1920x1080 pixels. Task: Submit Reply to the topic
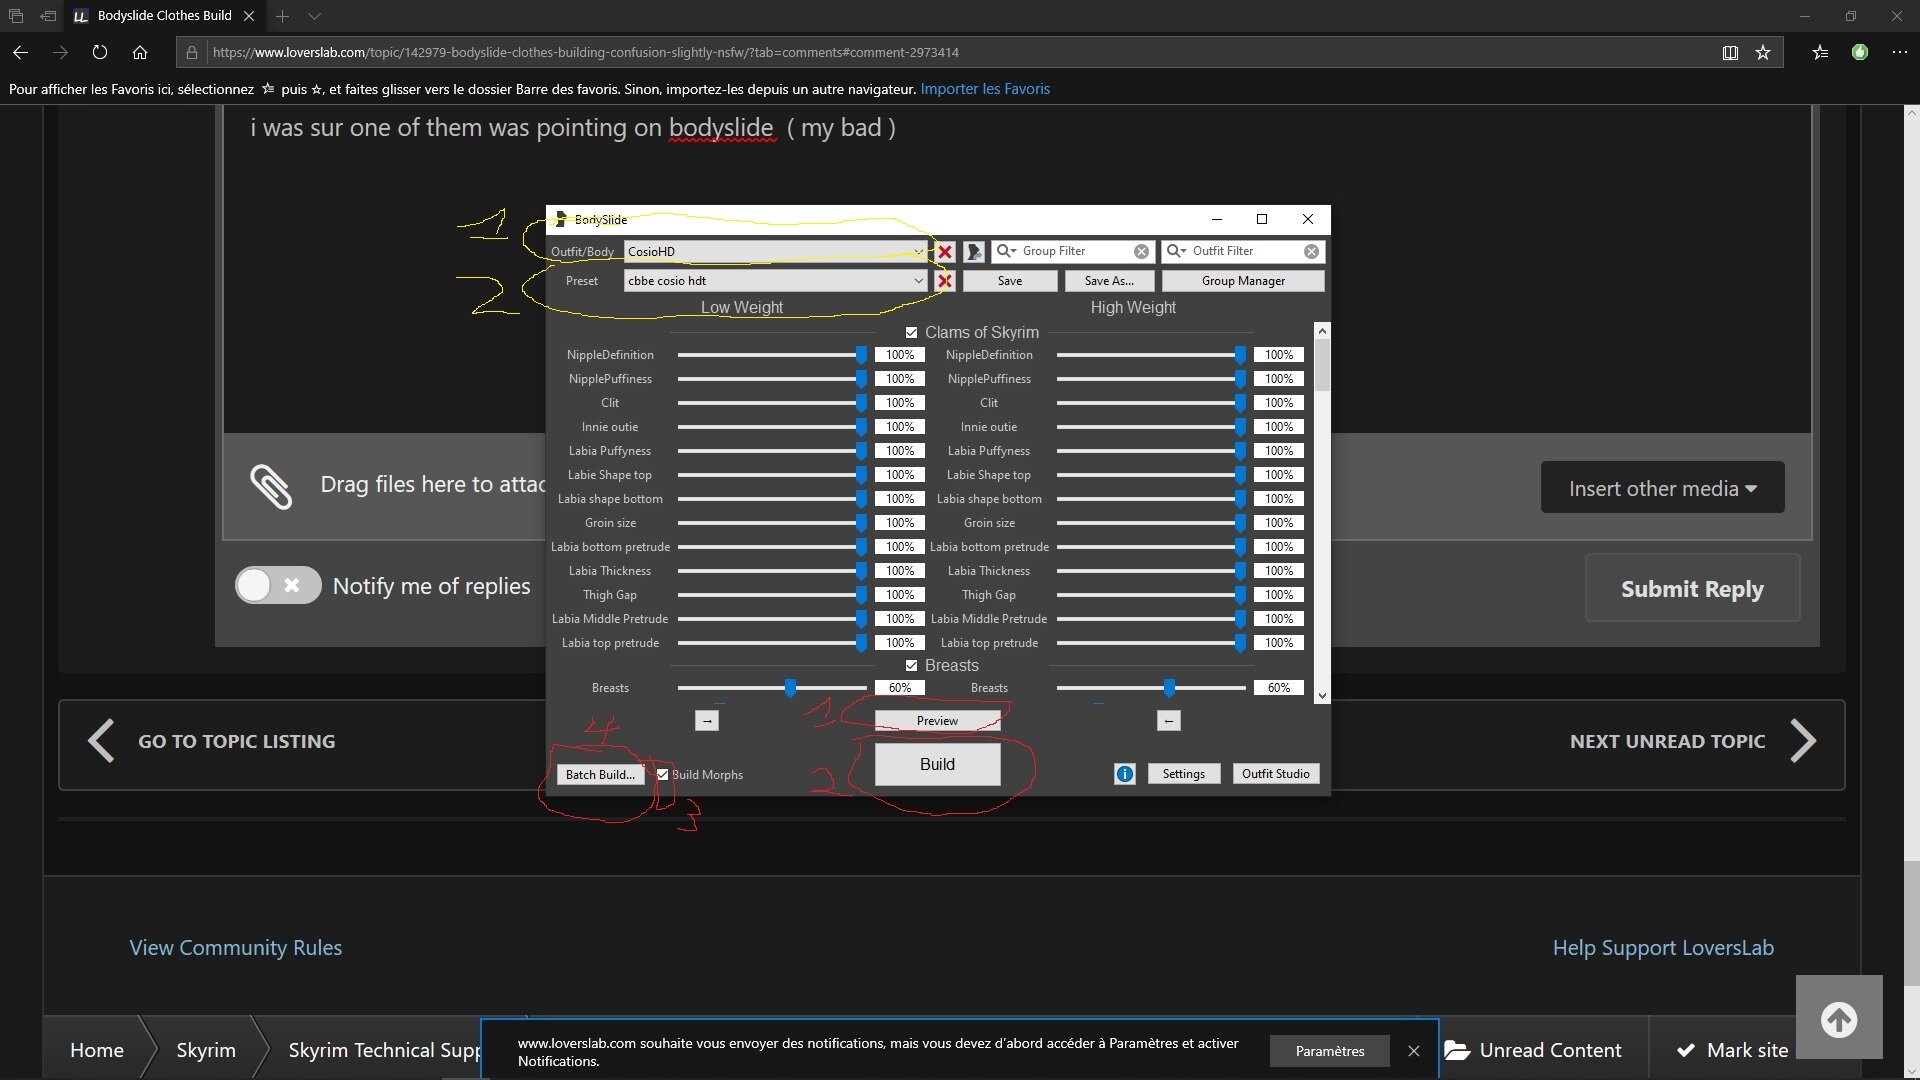click(1692, 589)
